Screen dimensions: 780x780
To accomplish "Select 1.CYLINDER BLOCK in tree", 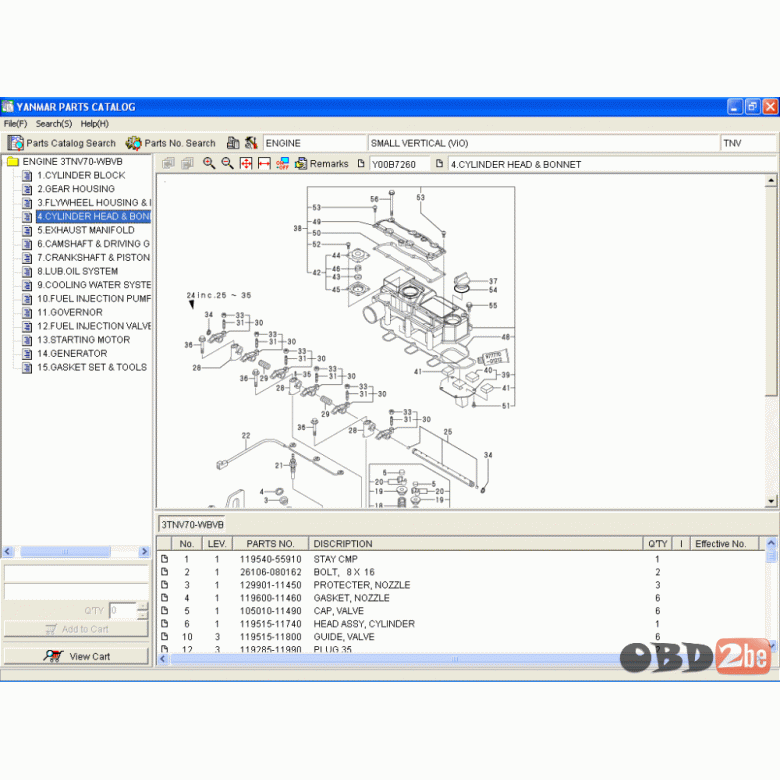I will (81, 175).
